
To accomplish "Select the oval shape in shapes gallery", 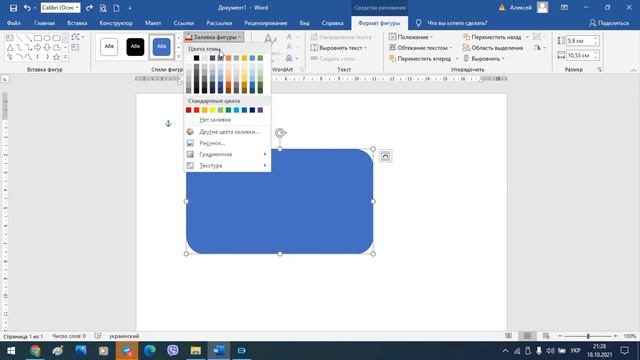I will (x=47, y=38).
